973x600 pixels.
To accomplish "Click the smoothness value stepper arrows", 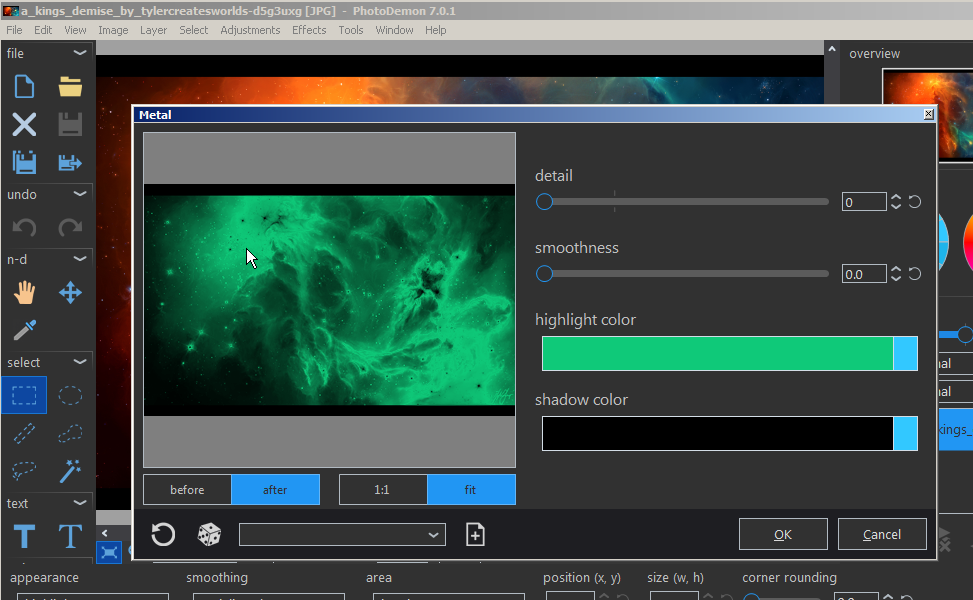I will pos(895,274).
